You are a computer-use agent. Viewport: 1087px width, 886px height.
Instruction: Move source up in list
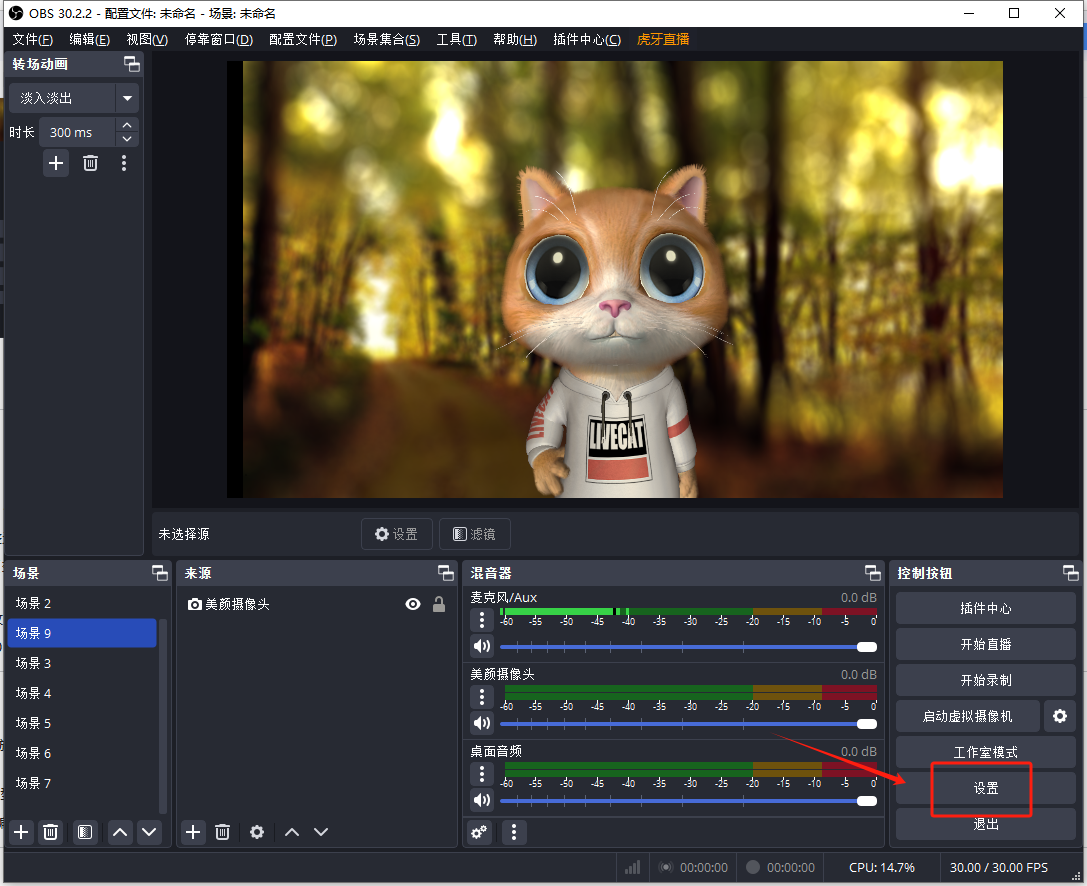tap(292, 832)
